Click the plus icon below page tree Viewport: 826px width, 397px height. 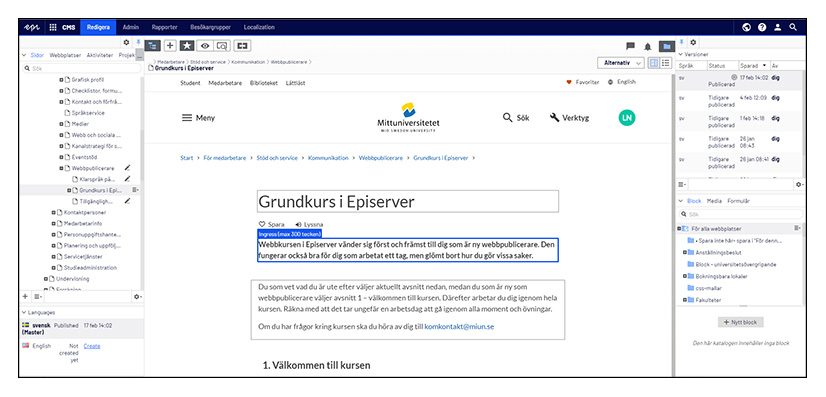coord(25,297)
